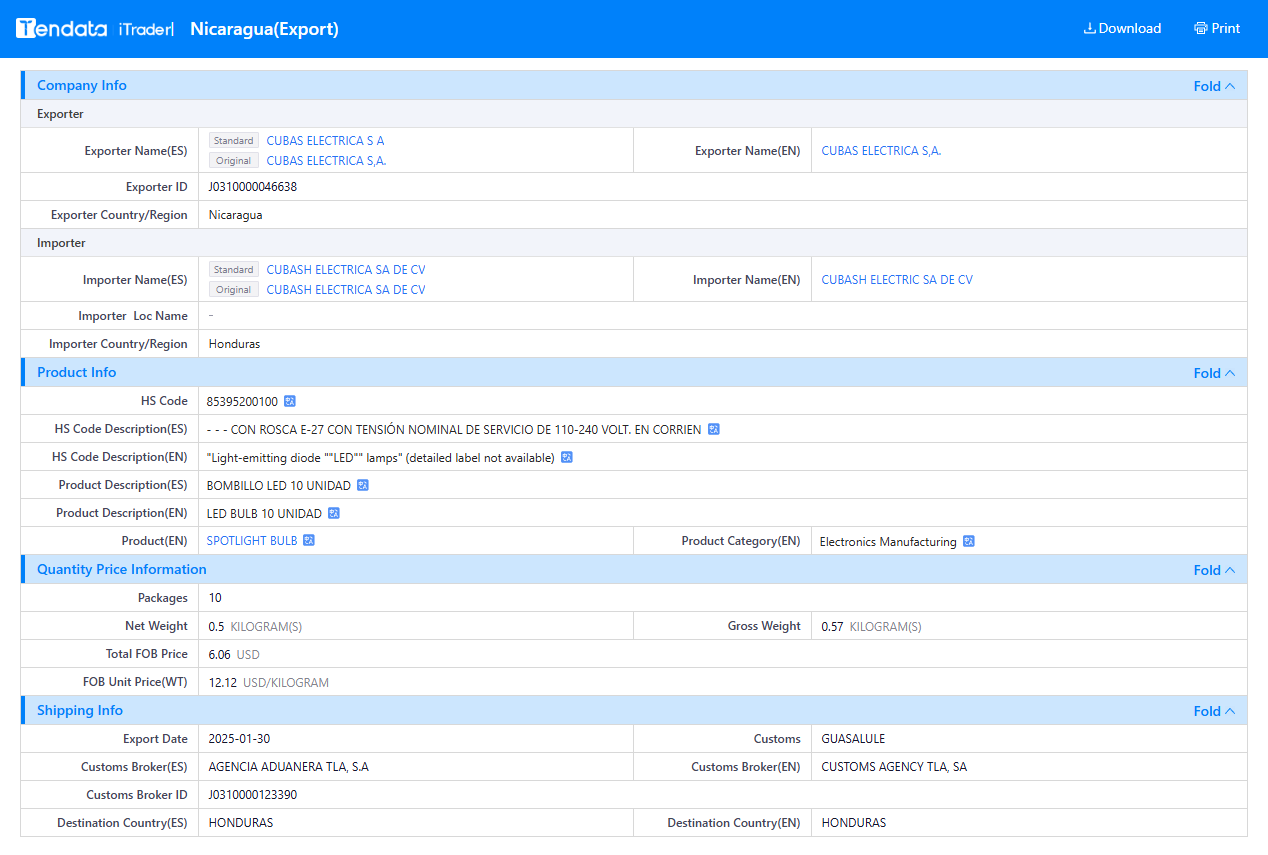The height and width of the screenshot is (855, 1268).
Task: Open standard exporter CUBAS ELECTRICA S A link
Action: 325,141
